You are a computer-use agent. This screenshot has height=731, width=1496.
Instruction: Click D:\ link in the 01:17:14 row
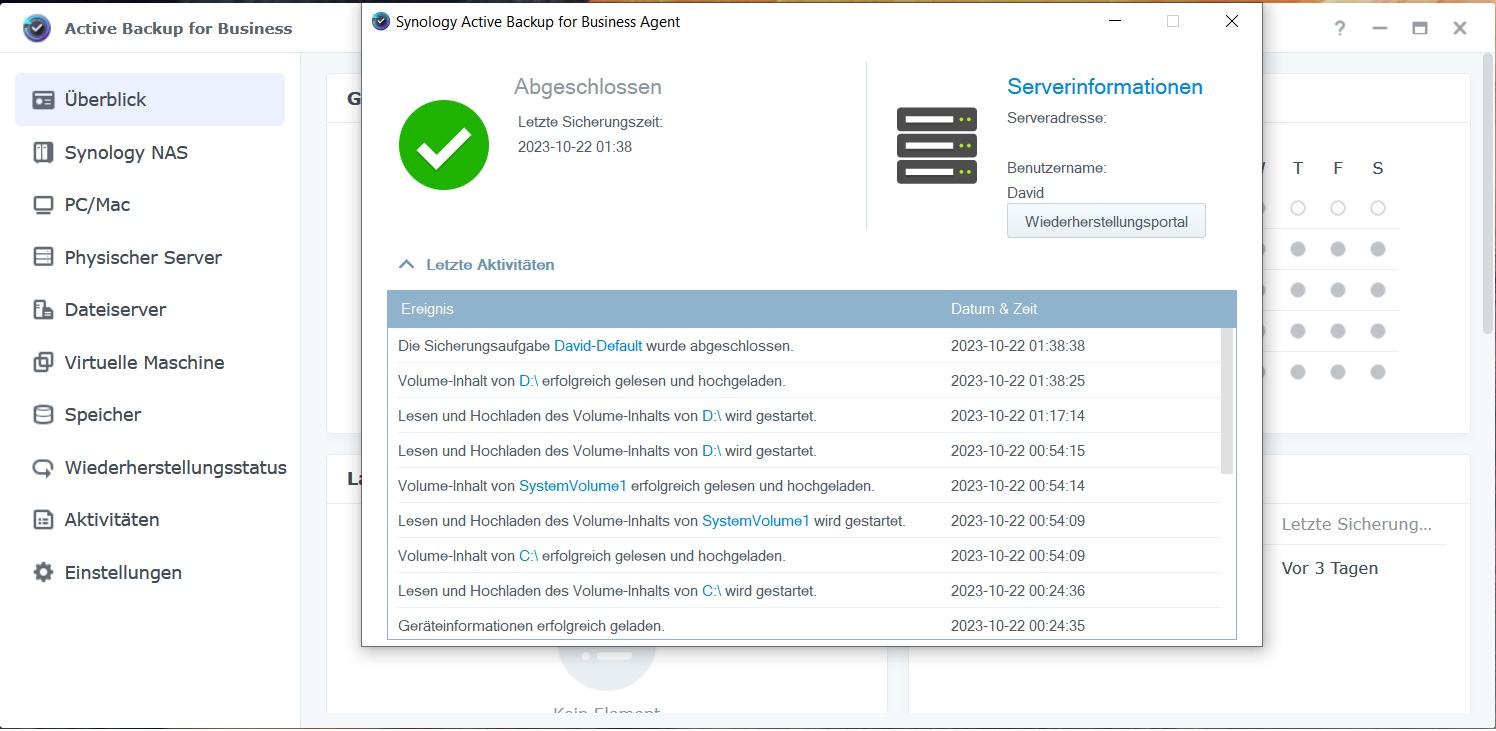(712, 416)
